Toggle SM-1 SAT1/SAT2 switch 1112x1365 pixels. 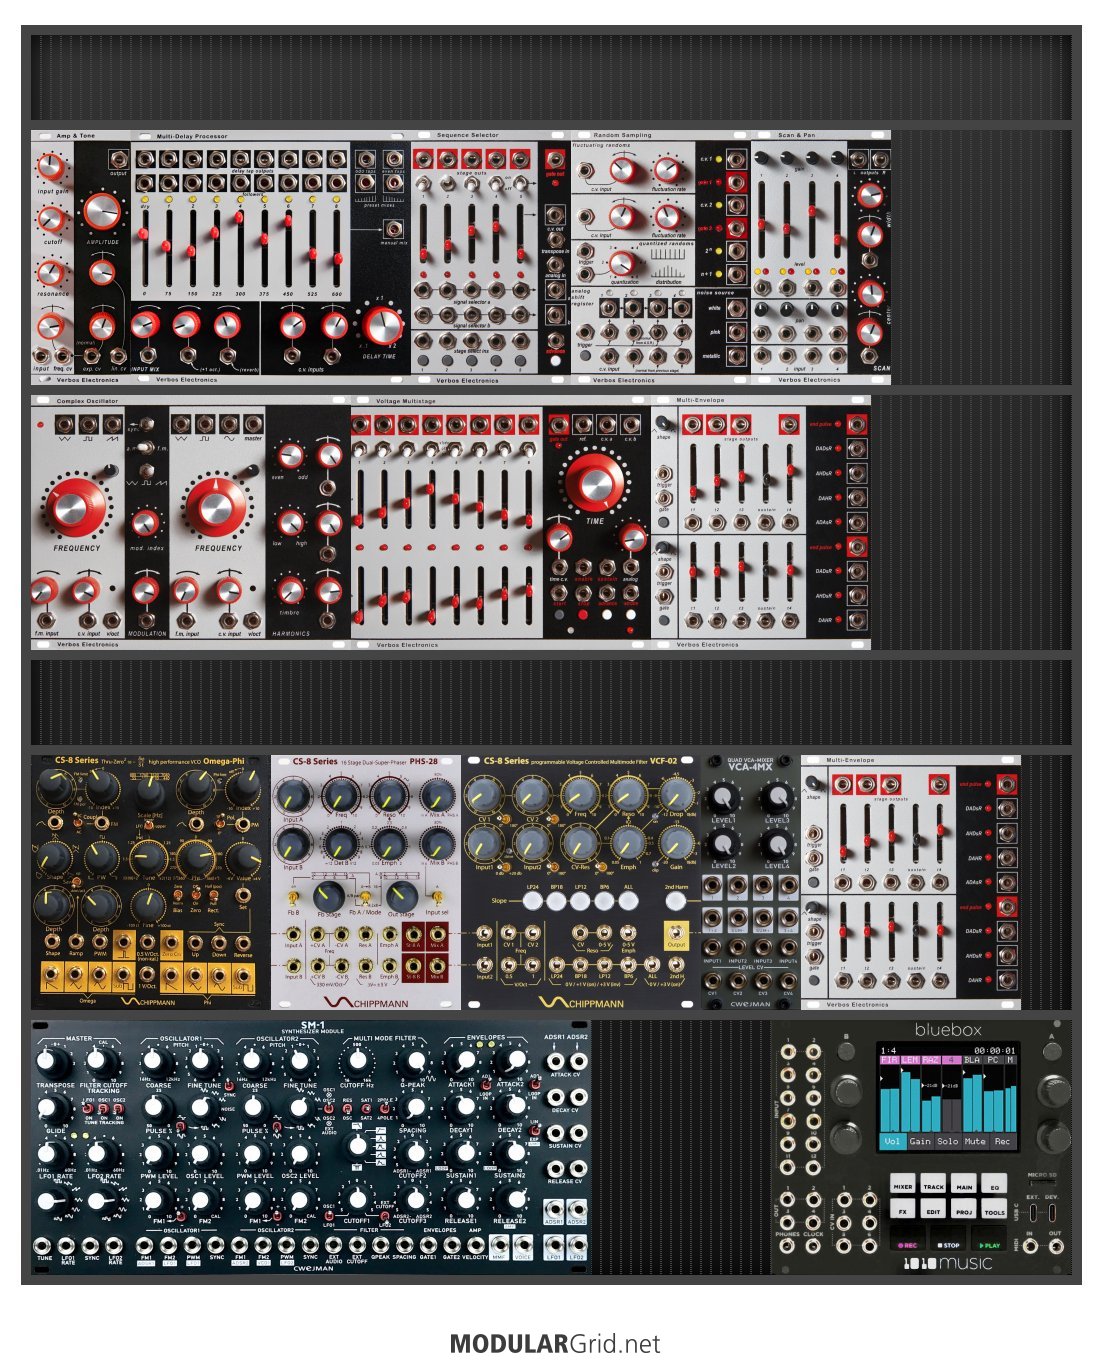(x=365, y=1108)
